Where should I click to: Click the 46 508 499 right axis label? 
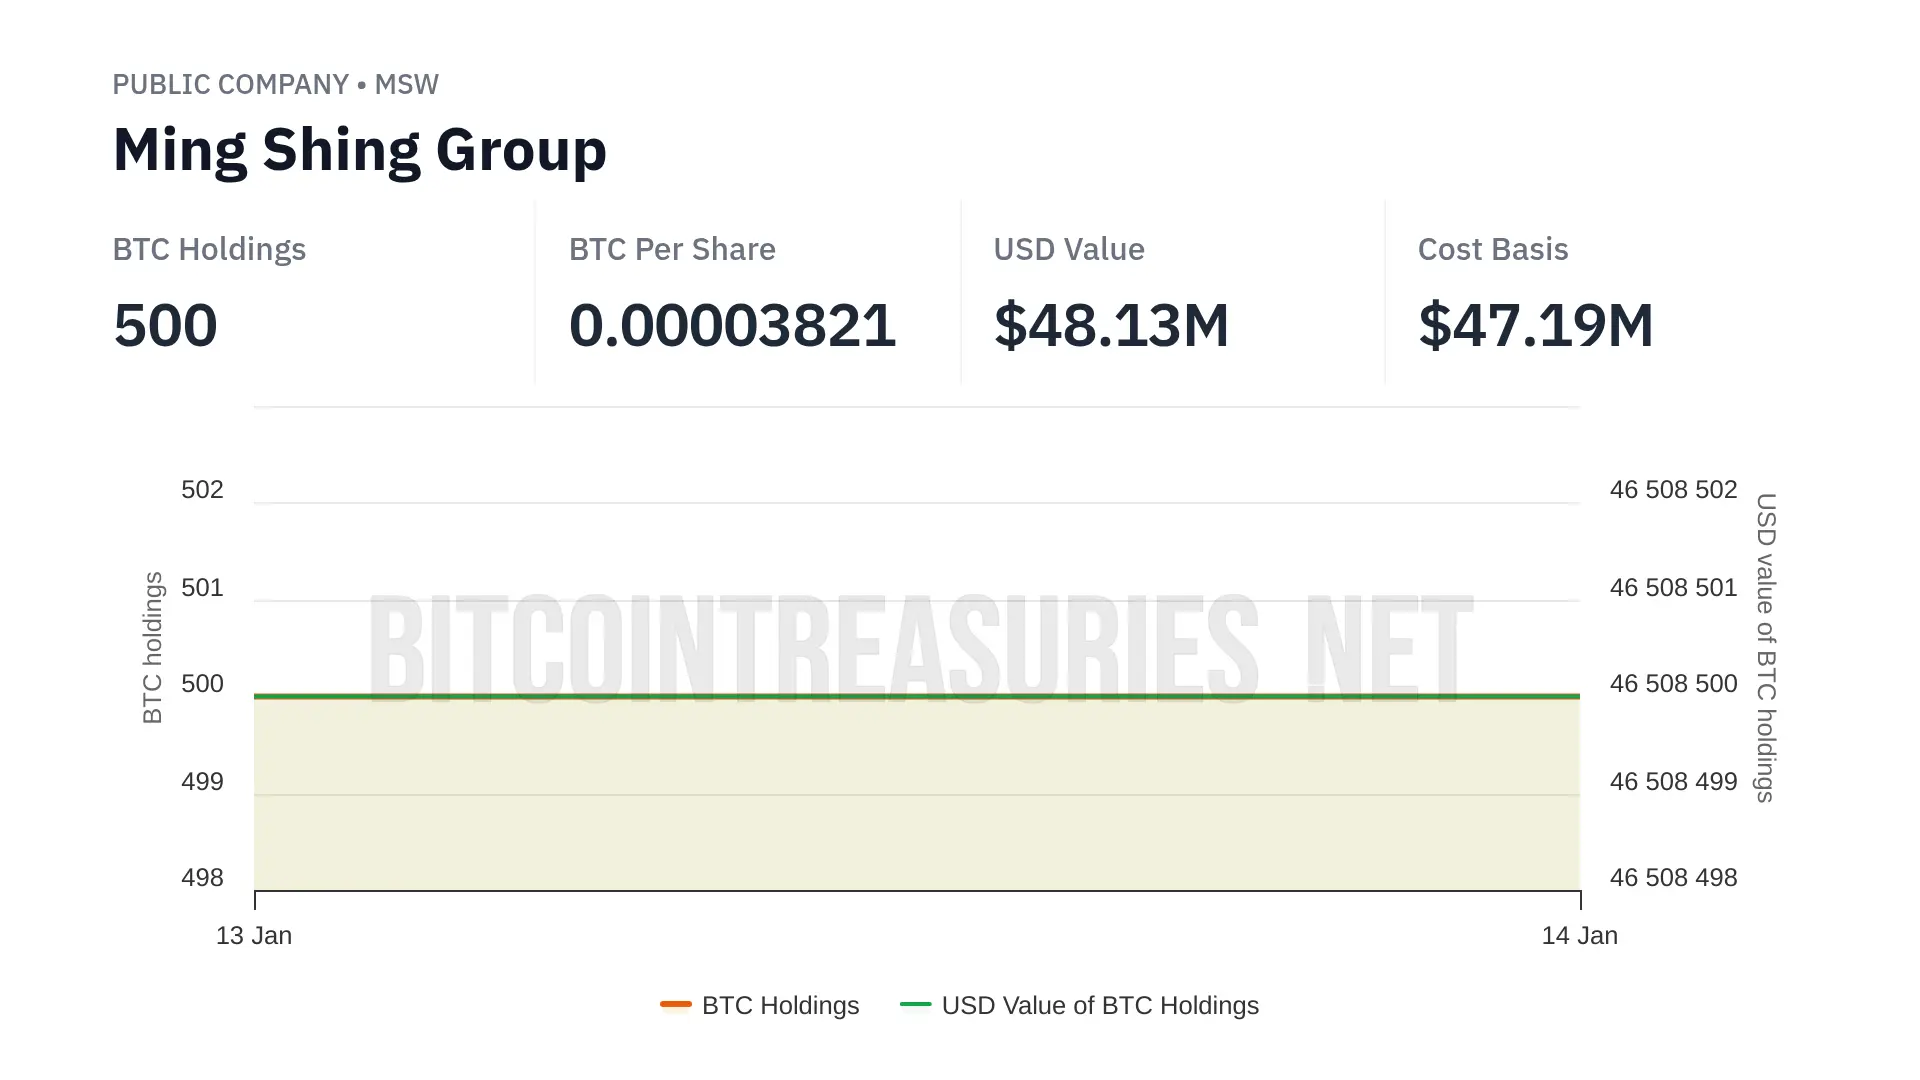click(x=1673, y=781)
